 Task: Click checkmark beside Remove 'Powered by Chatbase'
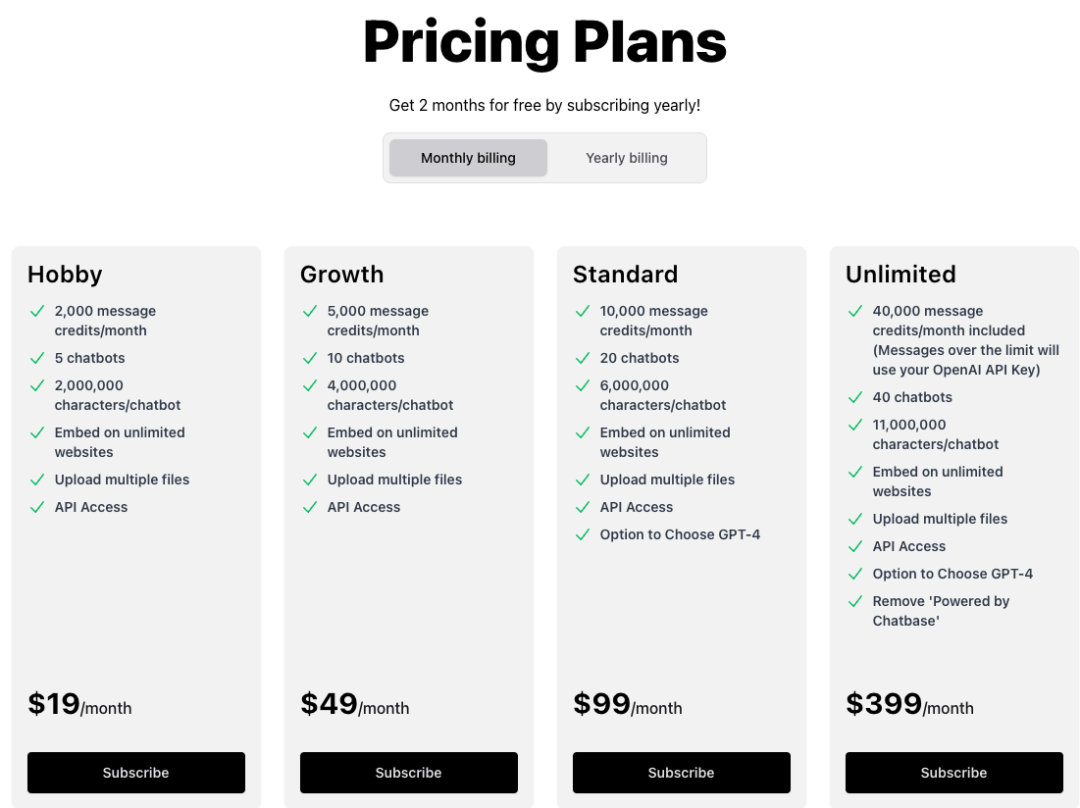[x=855, y=601]
